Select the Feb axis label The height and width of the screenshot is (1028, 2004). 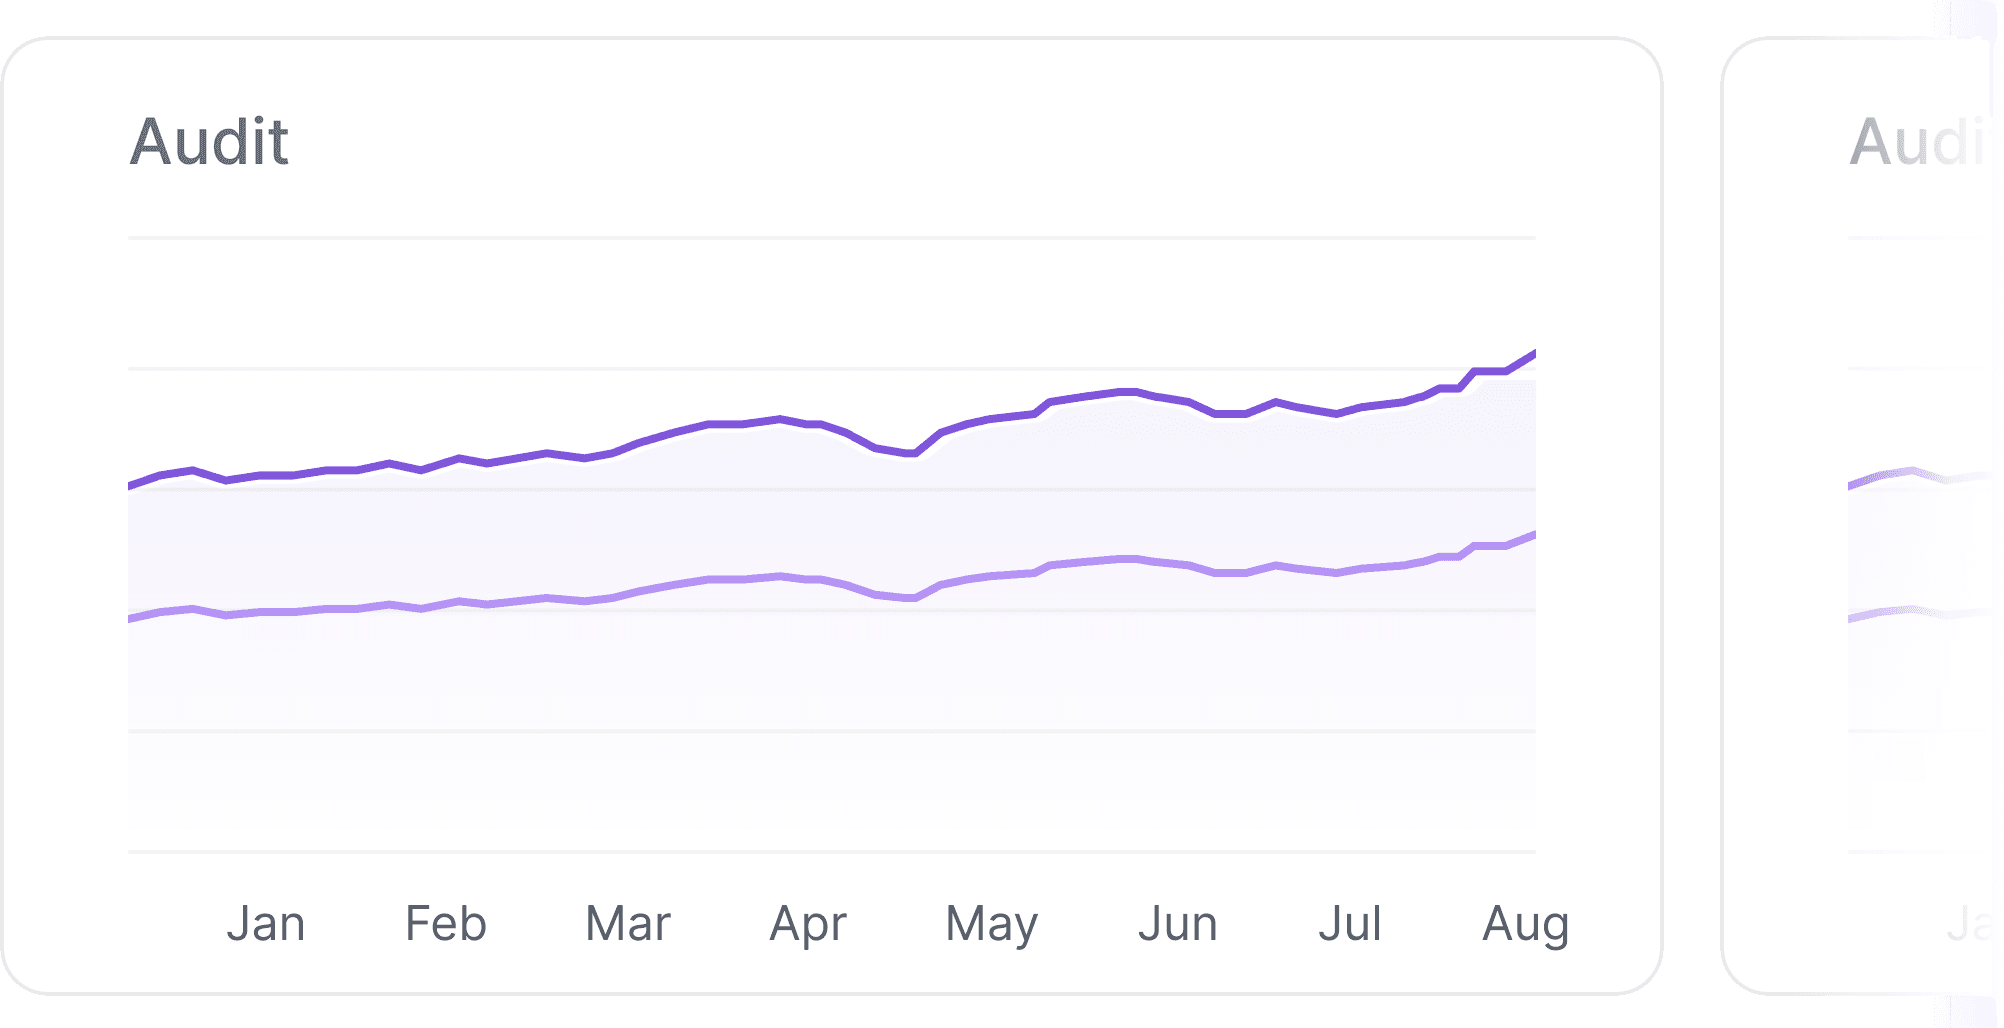click(x=446, y=923)
